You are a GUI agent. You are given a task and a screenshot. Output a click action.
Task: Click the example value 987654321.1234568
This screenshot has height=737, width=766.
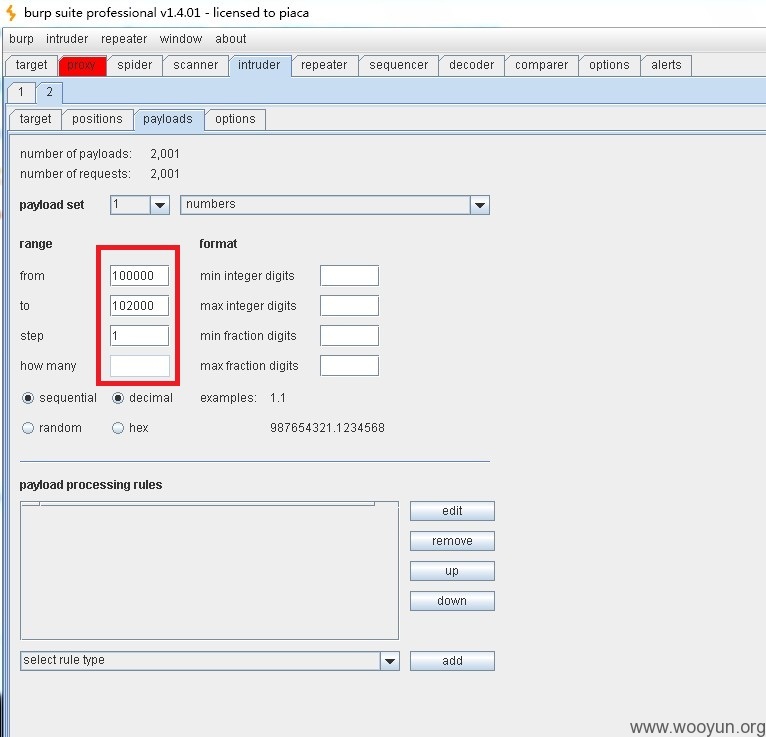click(327, 428)
